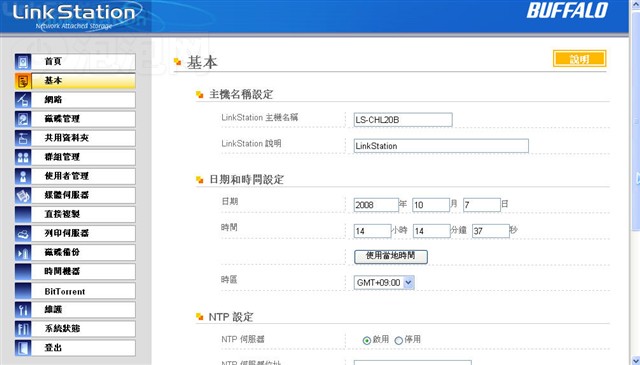Open the GMT+09:00 time zone dropdown
This screenshot has width=640, height=365.
coord(384,283)
